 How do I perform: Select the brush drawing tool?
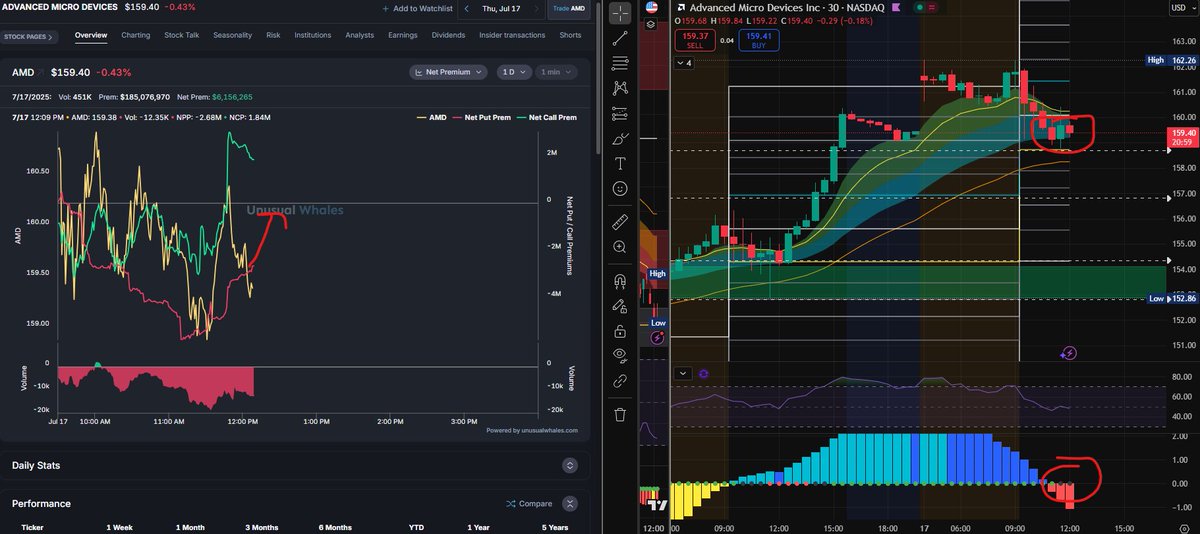621,138
